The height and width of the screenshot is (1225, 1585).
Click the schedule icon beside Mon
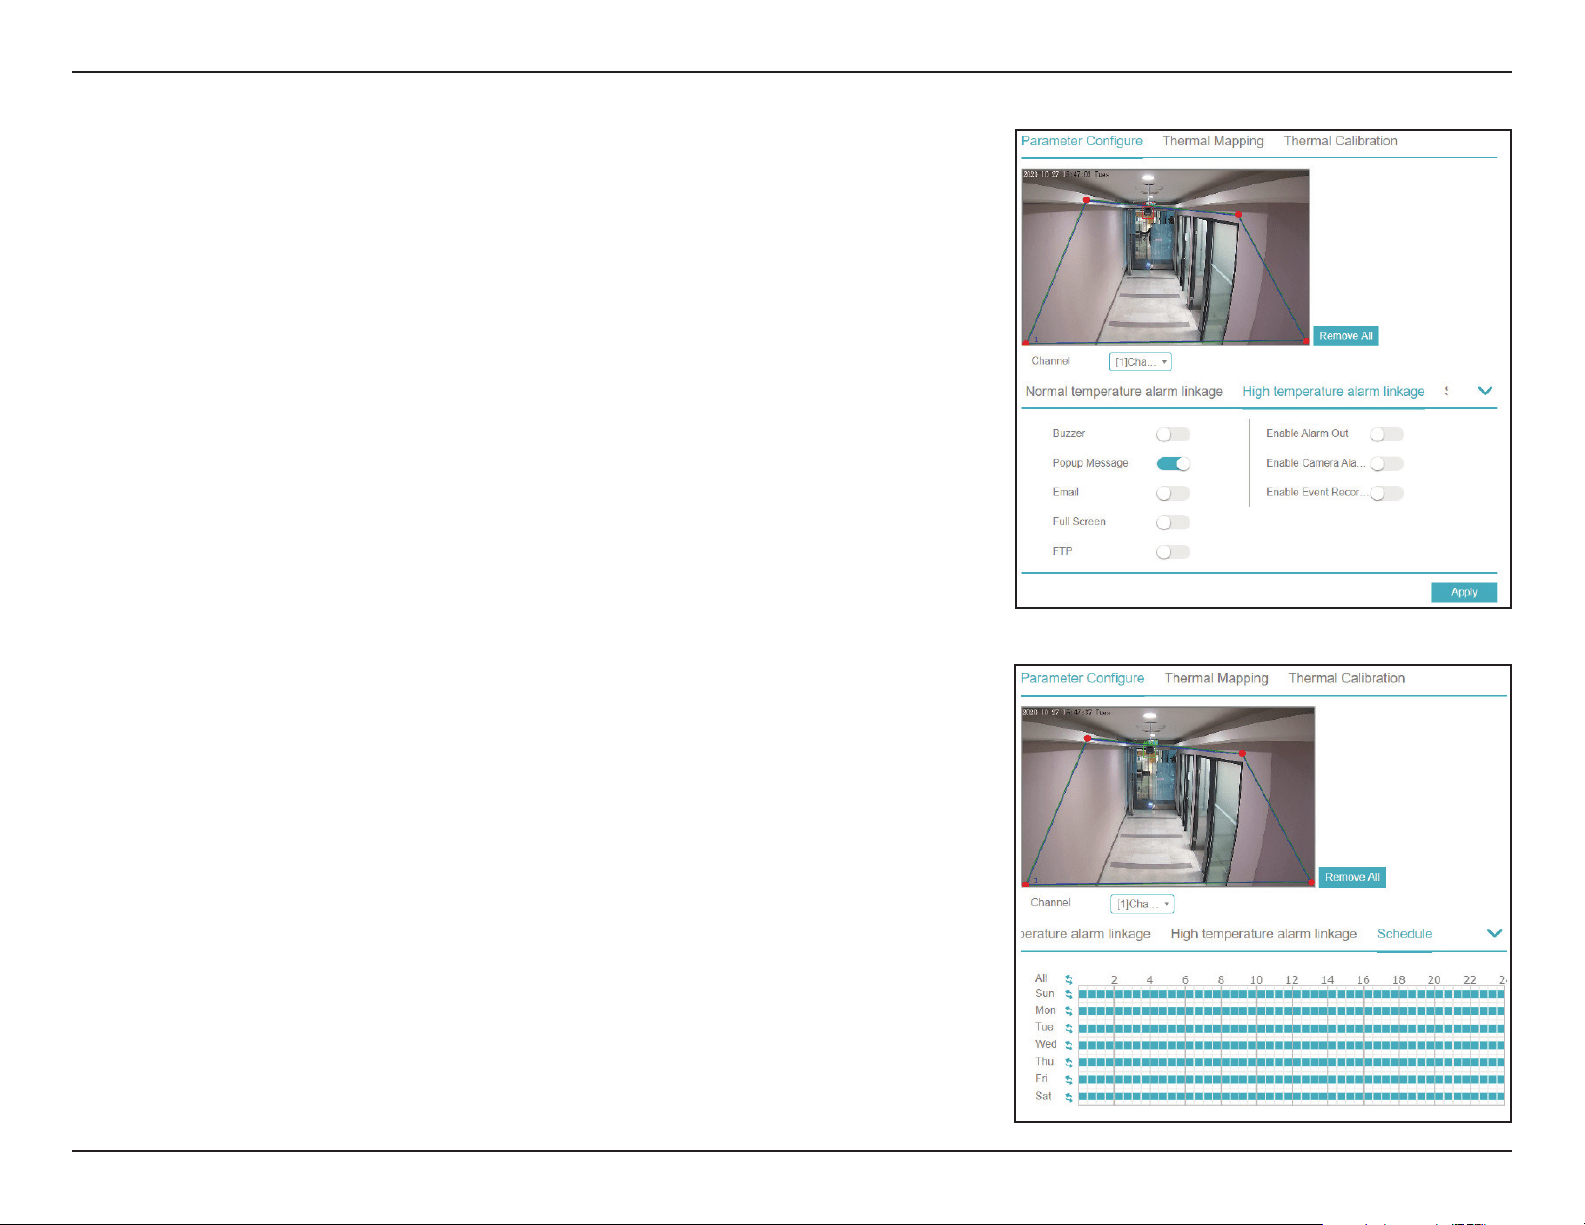[1069, 1012]
